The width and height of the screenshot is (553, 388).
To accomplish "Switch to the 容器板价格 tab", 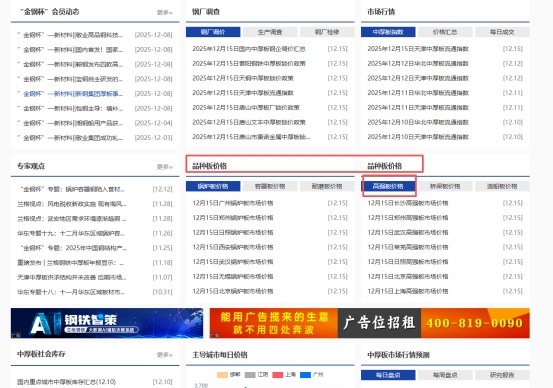I will click(x=270, y=186).
